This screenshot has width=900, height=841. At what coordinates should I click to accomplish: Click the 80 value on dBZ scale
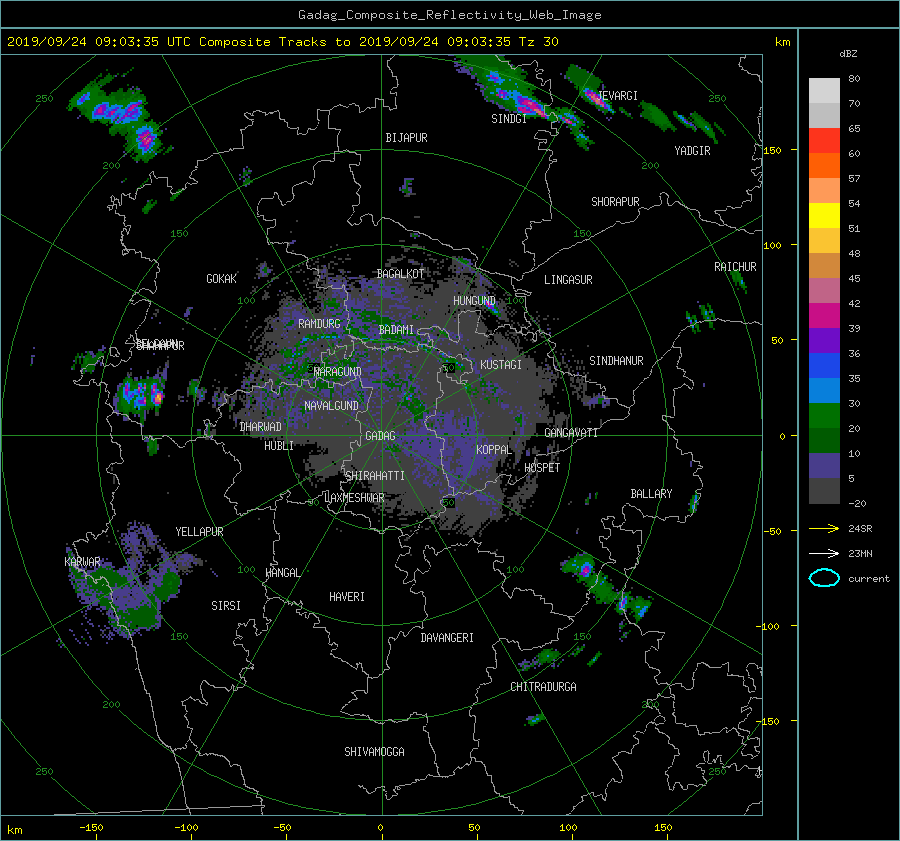(854, 79)
